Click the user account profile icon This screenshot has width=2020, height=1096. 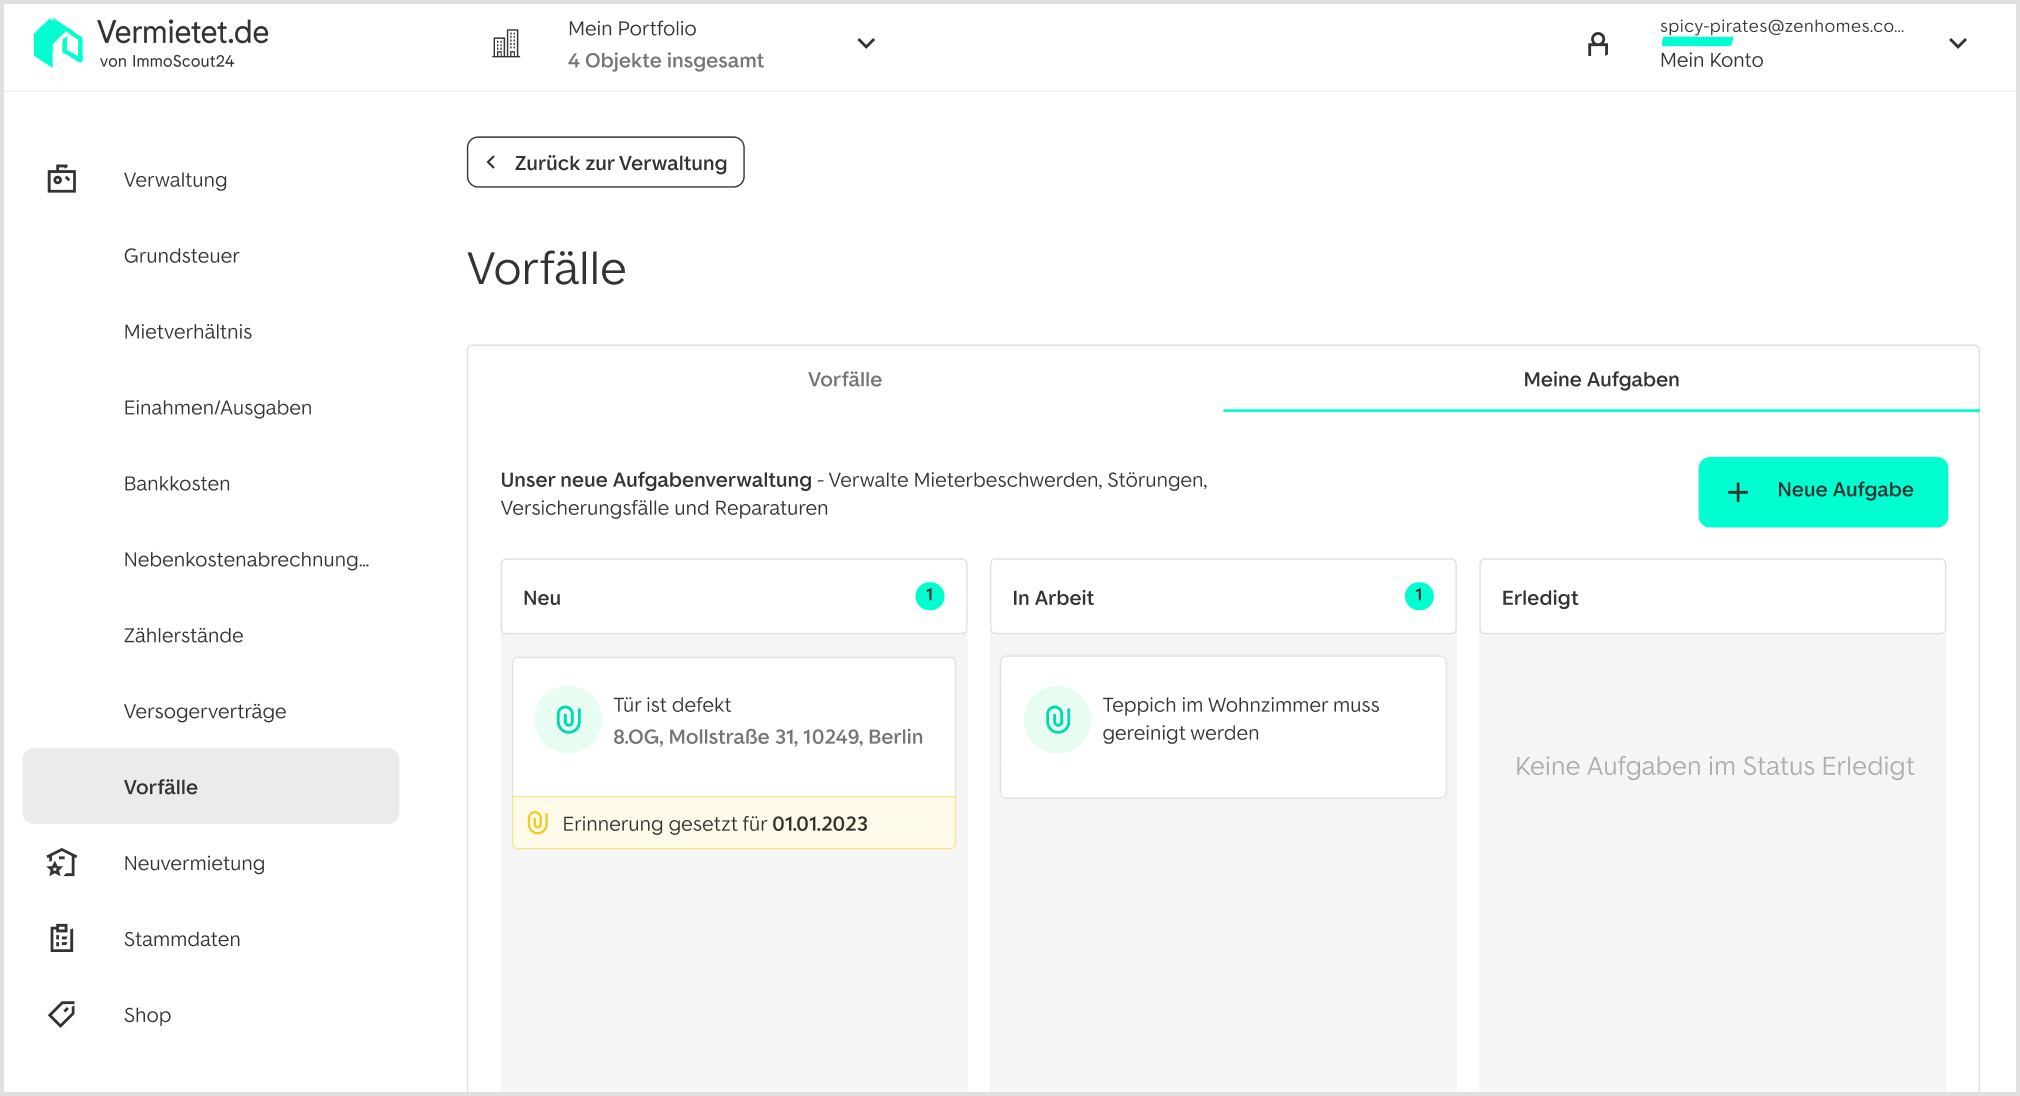pyautogui.click(x=1598, y=44)
